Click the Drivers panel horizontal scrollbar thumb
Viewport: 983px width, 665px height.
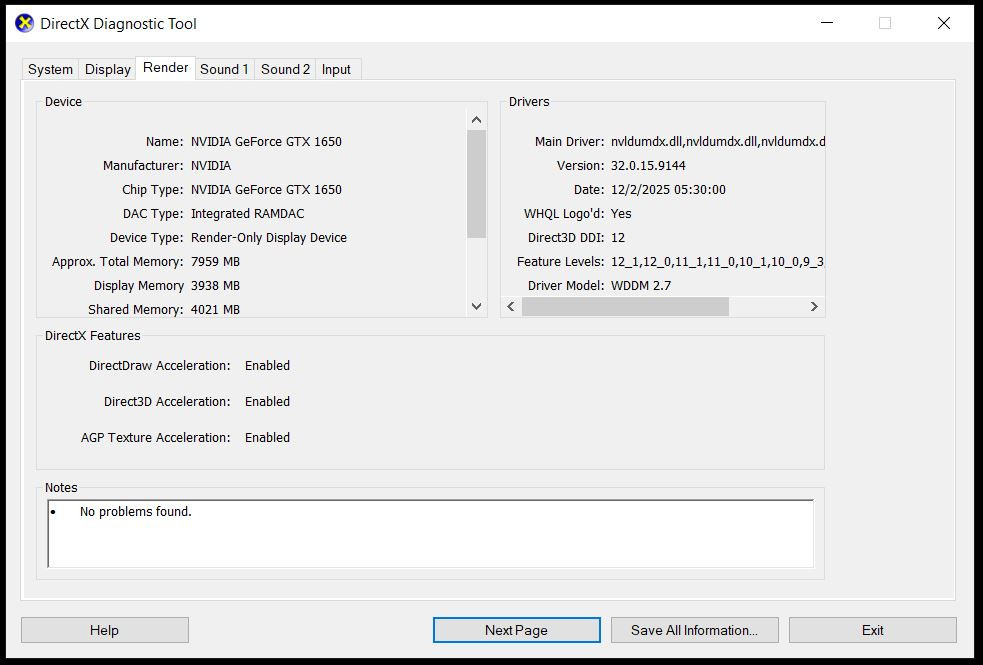pos(625,306)
